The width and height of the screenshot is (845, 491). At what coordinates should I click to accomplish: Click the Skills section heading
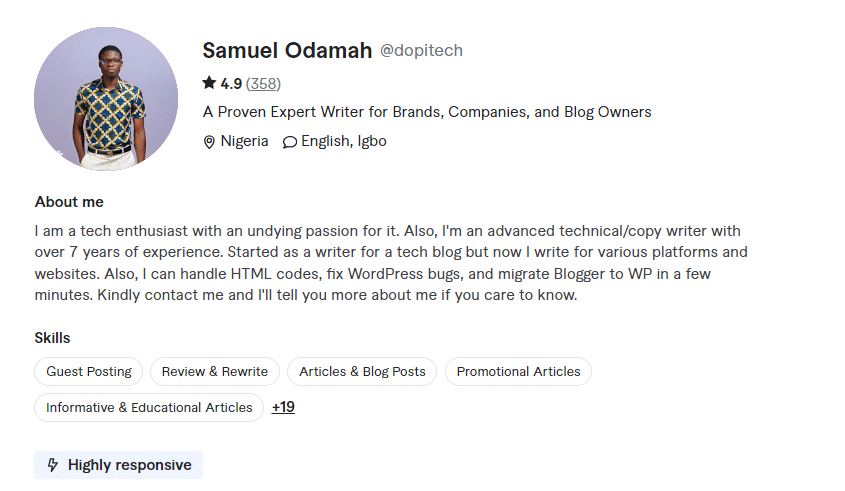pyautogui.click(x=52, y=338)
